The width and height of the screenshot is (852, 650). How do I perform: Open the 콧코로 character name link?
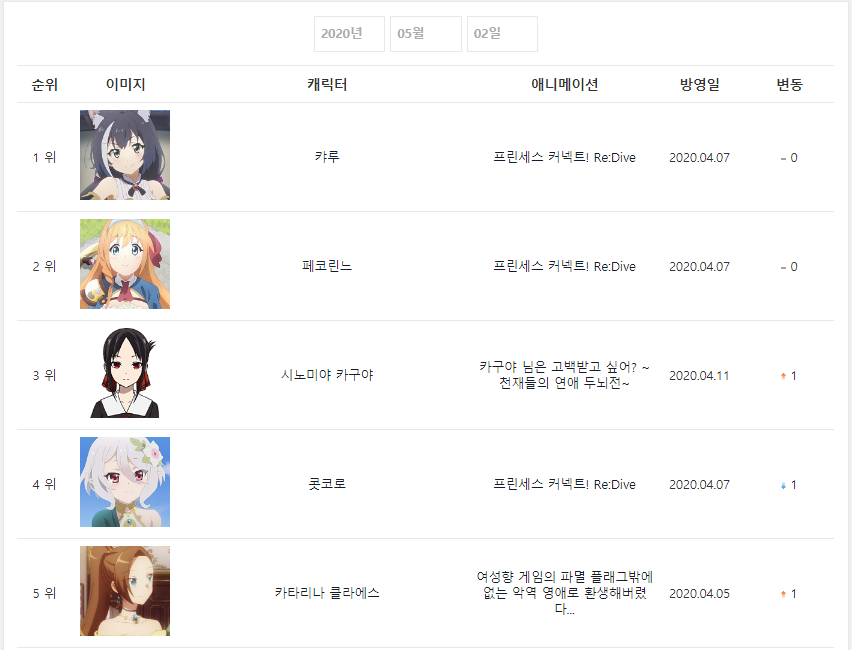point(327,484)
